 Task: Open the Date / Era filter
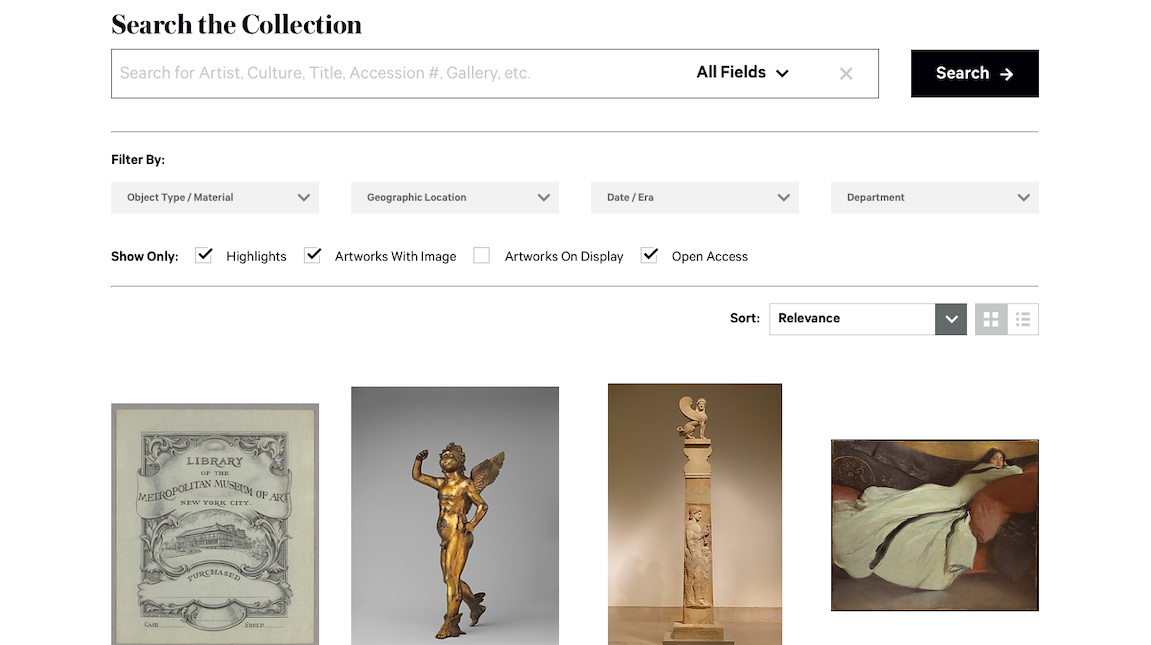click(695, 197)
